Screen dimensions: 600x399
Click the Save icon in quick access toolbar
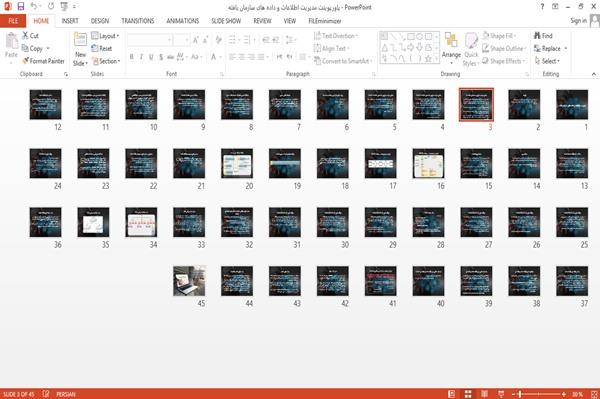[x=21, y=7]
